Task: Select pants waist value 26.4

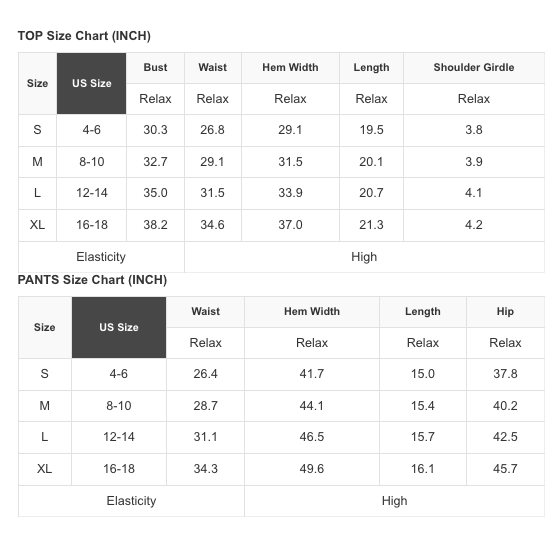Action: [205, 374]
